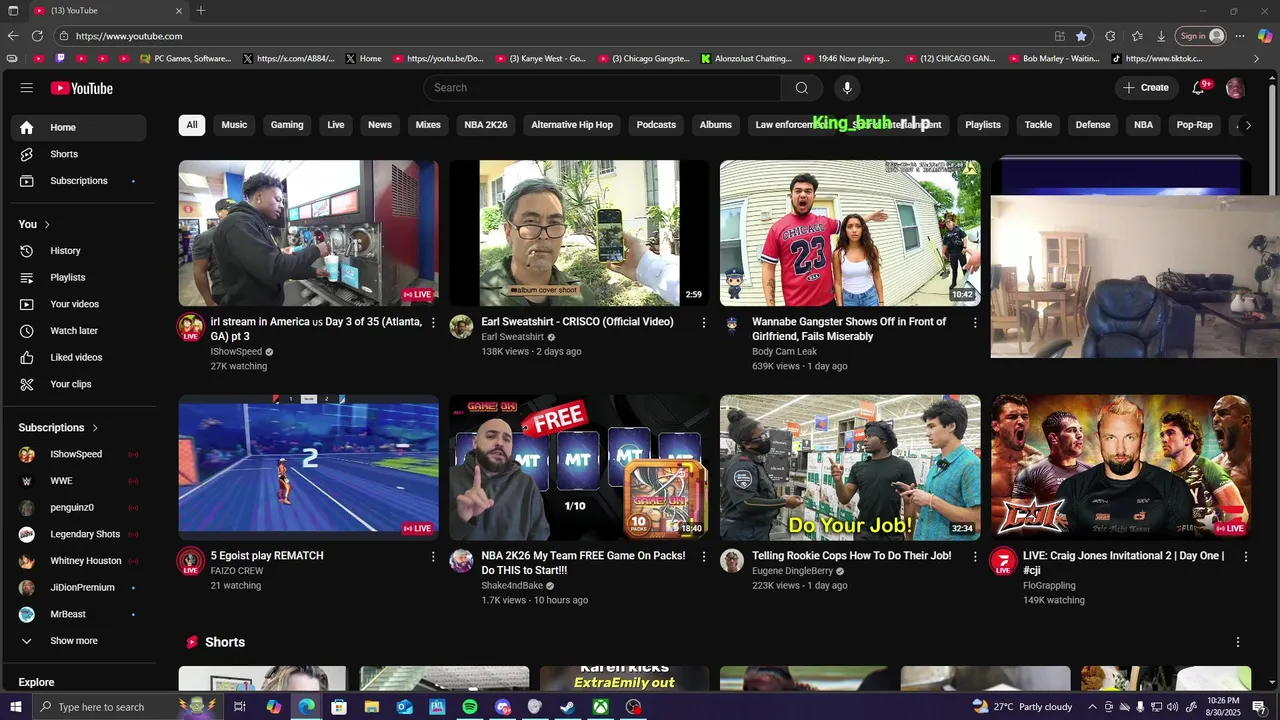Click the YouTube search field
Viewport: 1280px width, 720px height.
602,88
